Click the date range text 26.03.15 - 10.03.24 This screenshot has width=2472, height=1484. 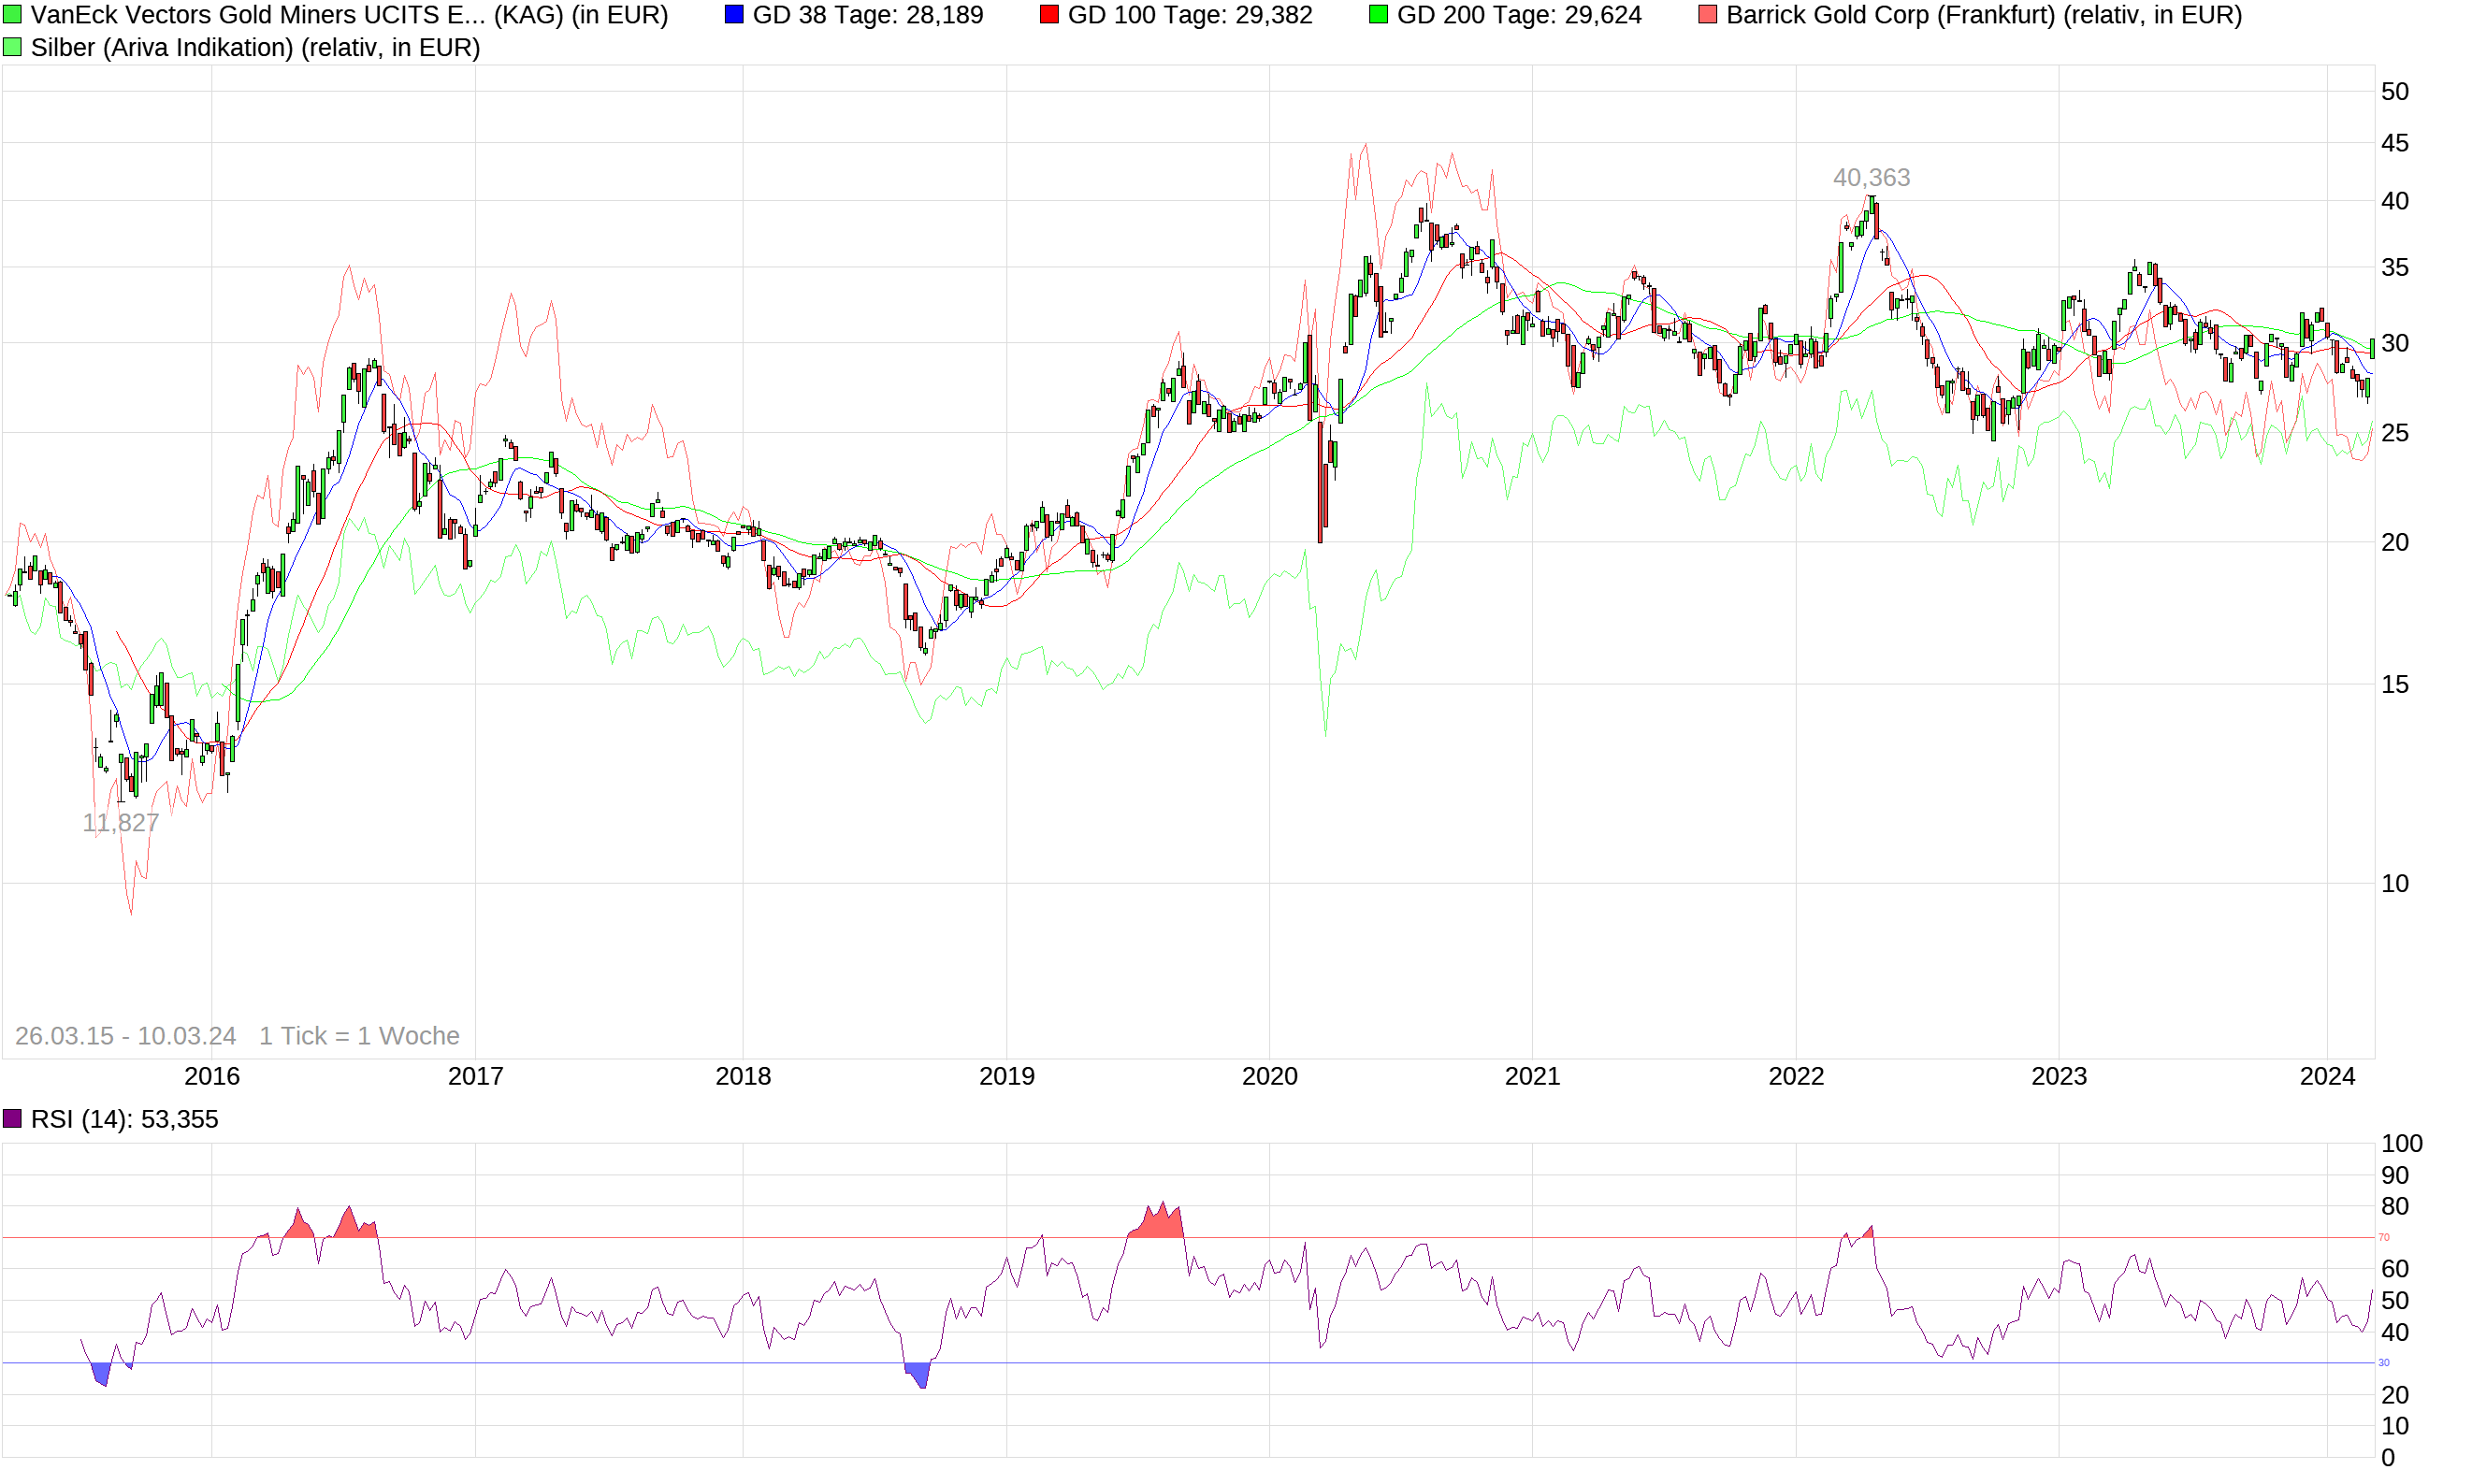point(124,1036)
